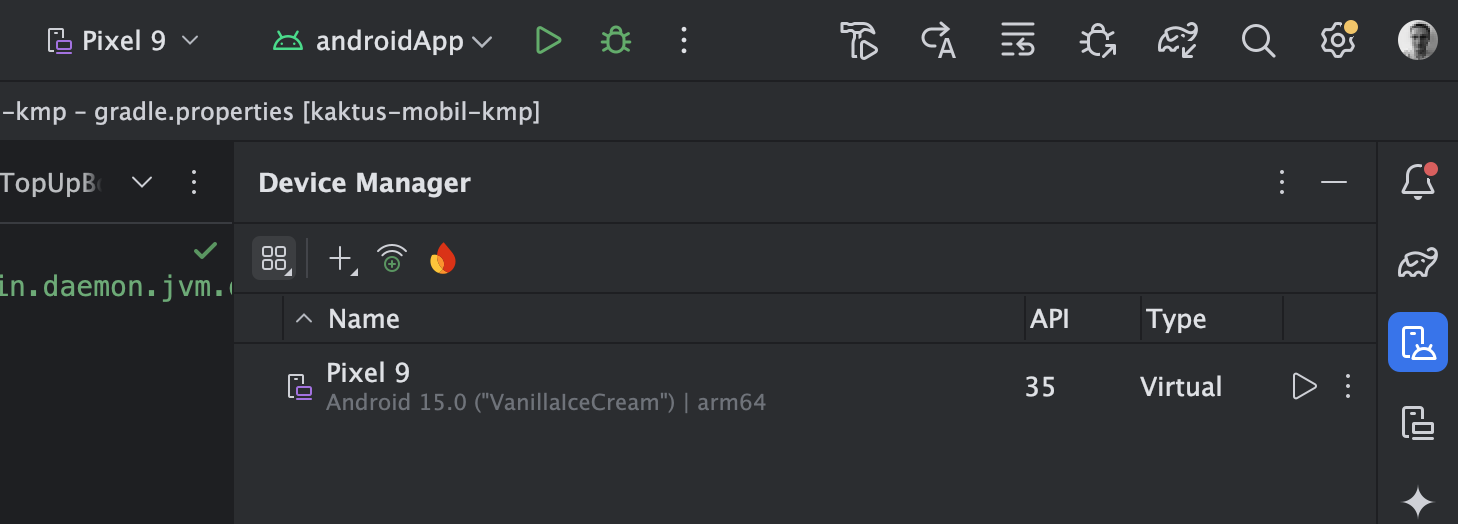Open the Gemini sparkle tool window

click(x=1418, y=502)
